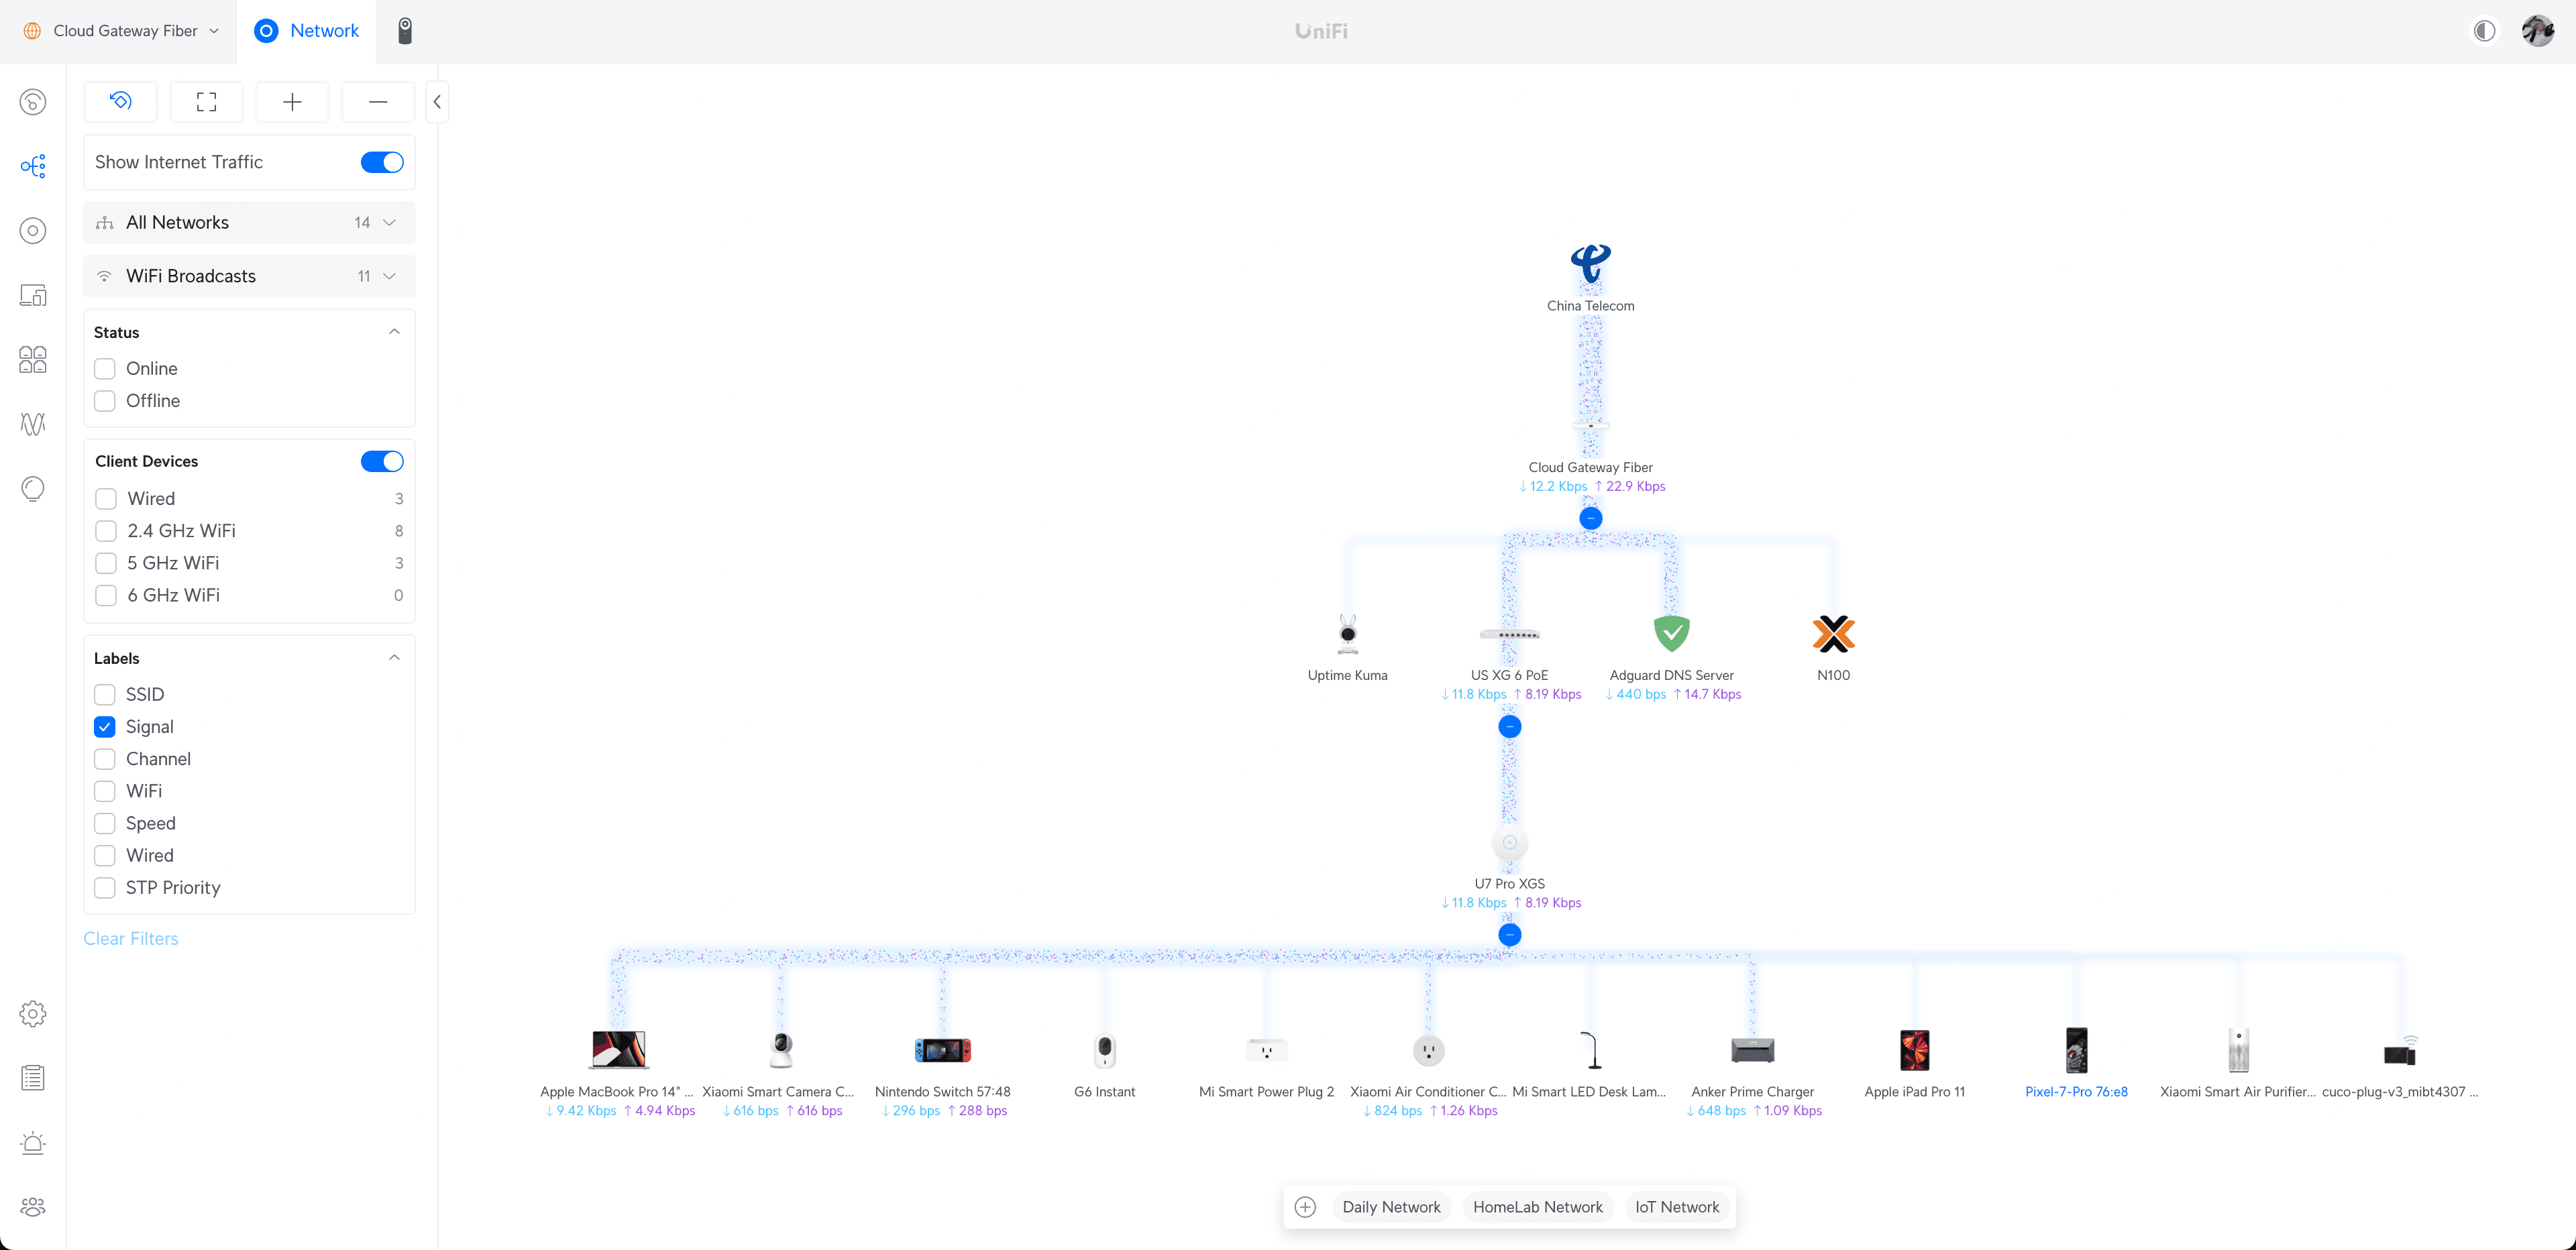Screen dimensions: 2576x1250
Task: Collapse the Labels section
Action: click(394, 658)
